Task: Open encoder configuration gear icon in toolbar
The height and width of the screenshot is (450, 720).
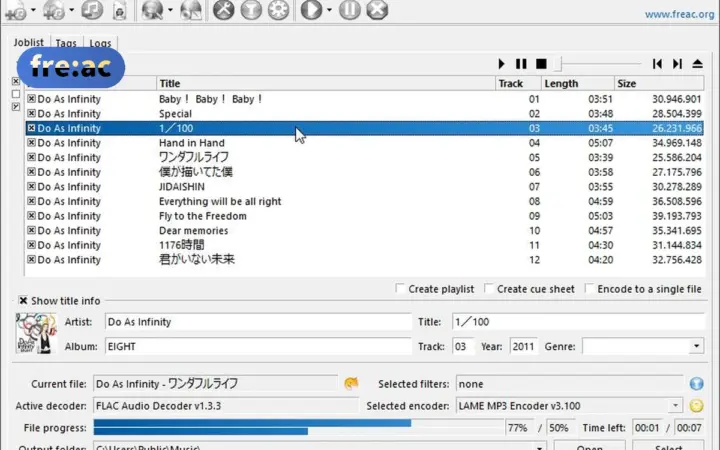Action: (279, 10)
